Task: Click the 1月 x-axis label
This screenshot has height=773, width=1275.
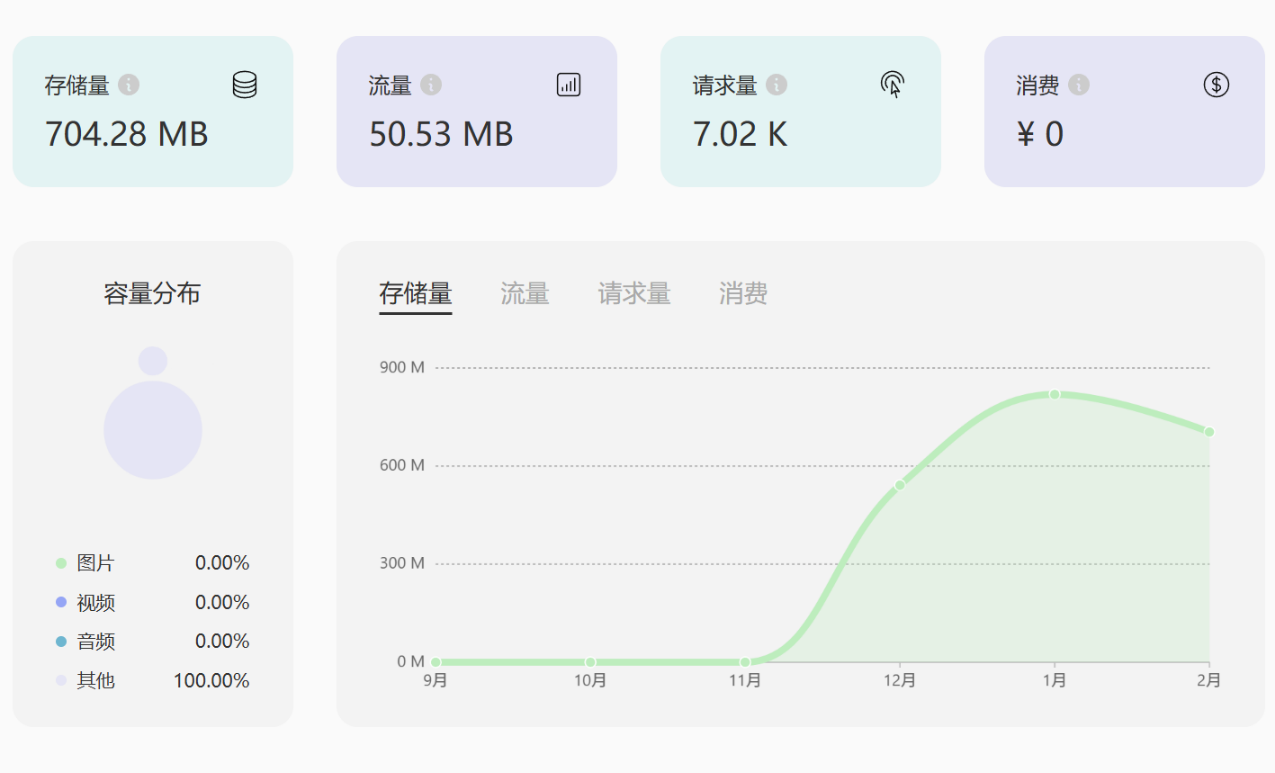Action: click(x=1054, y=681)
